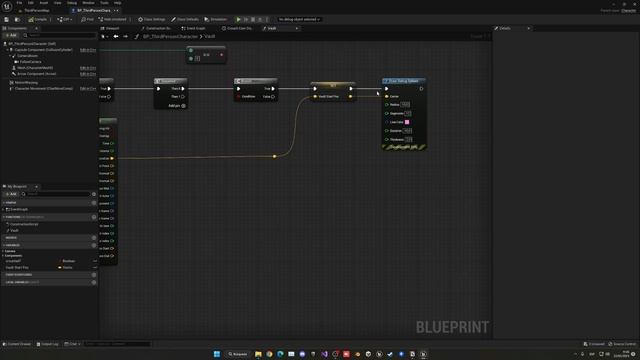Click Edit in C++ link for Capsule Component
640x360 pixels.
[88, 50]
